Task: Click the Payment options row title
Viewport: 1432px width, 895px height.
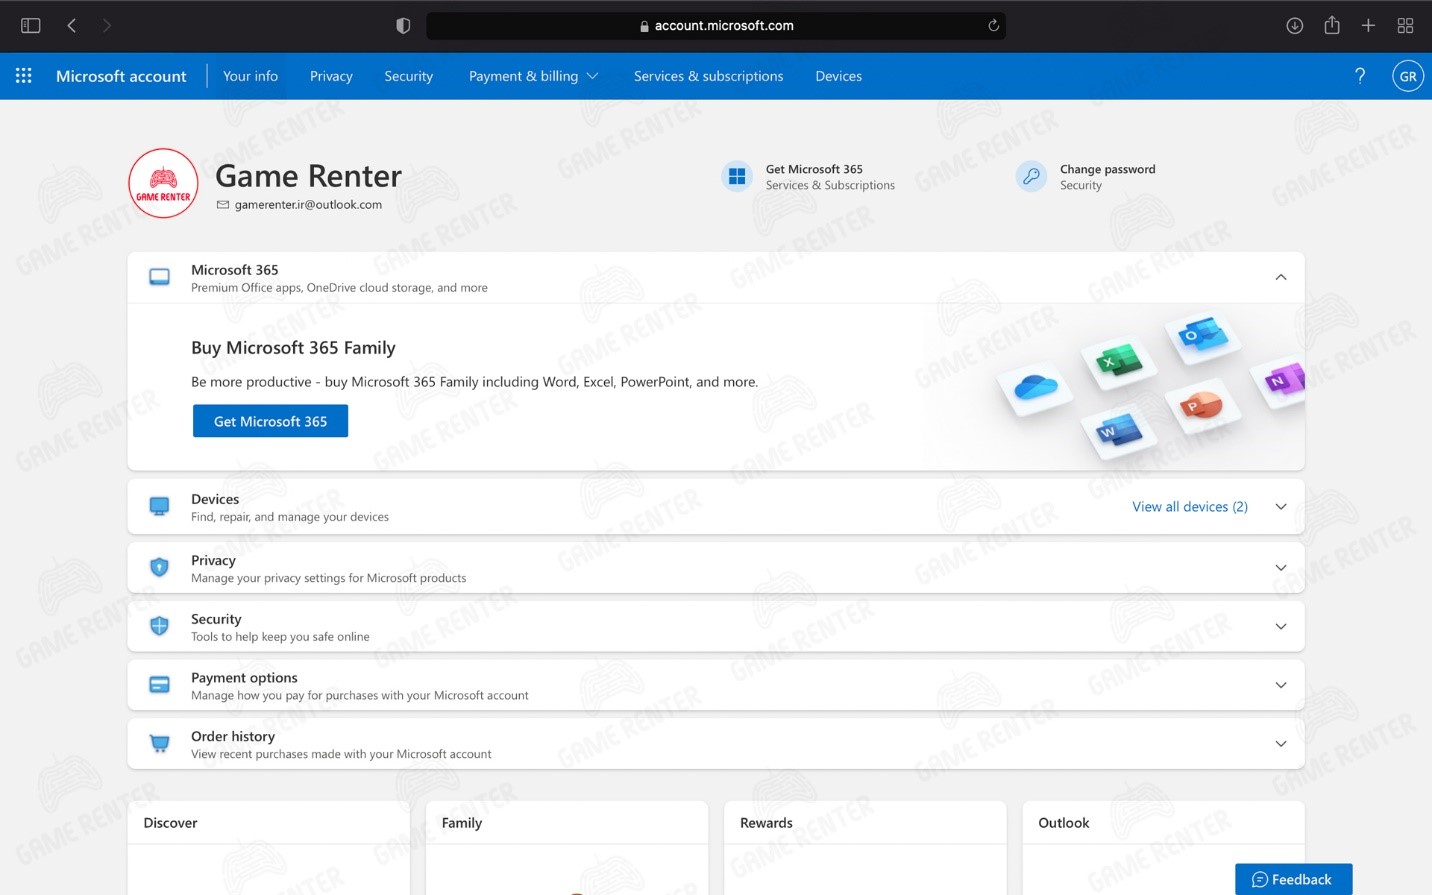Action: tap(244, 678)
